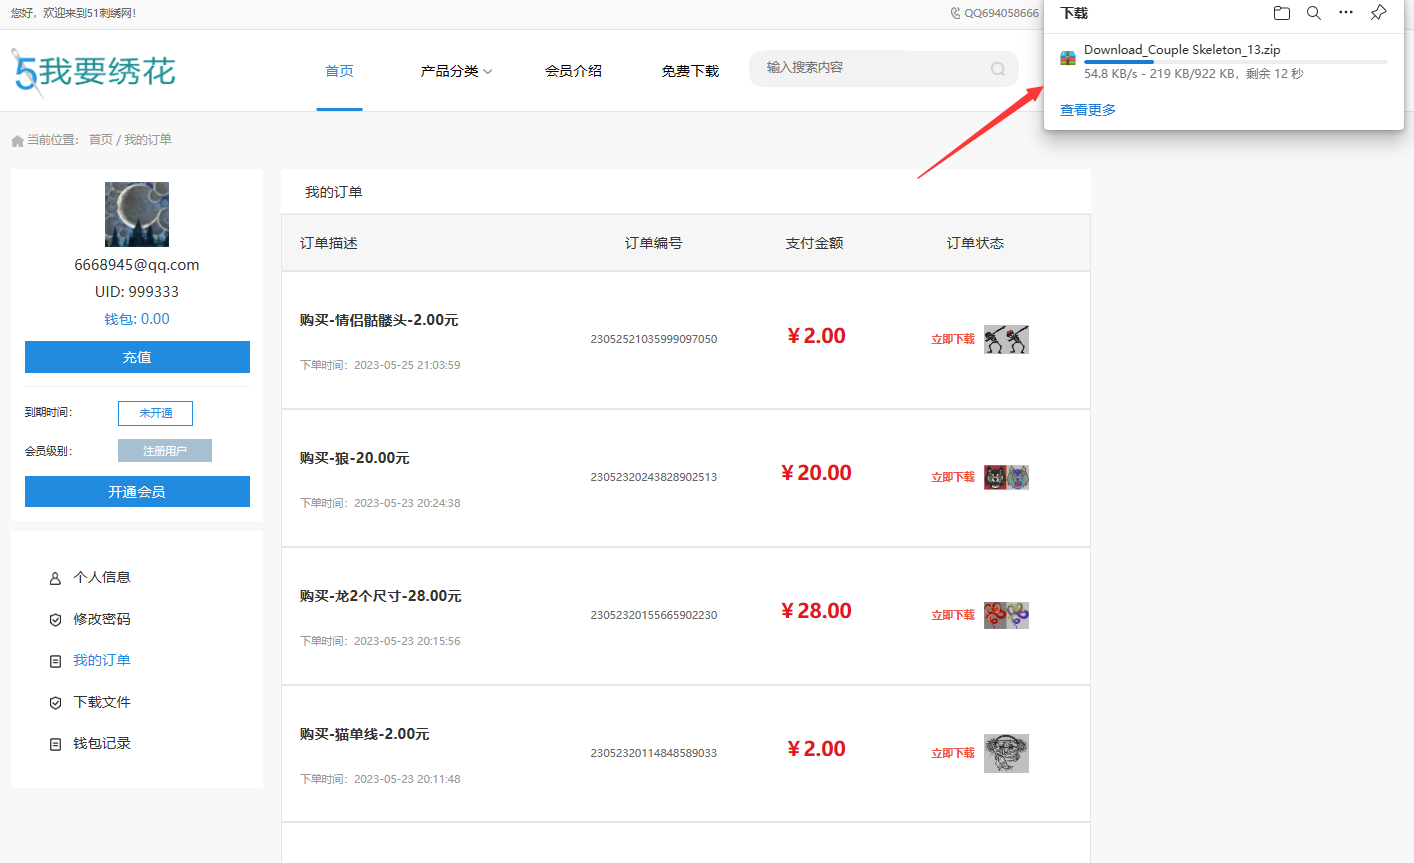Click the user avatar image
This screenshot has height=863, width=1414.
[137, 214]
